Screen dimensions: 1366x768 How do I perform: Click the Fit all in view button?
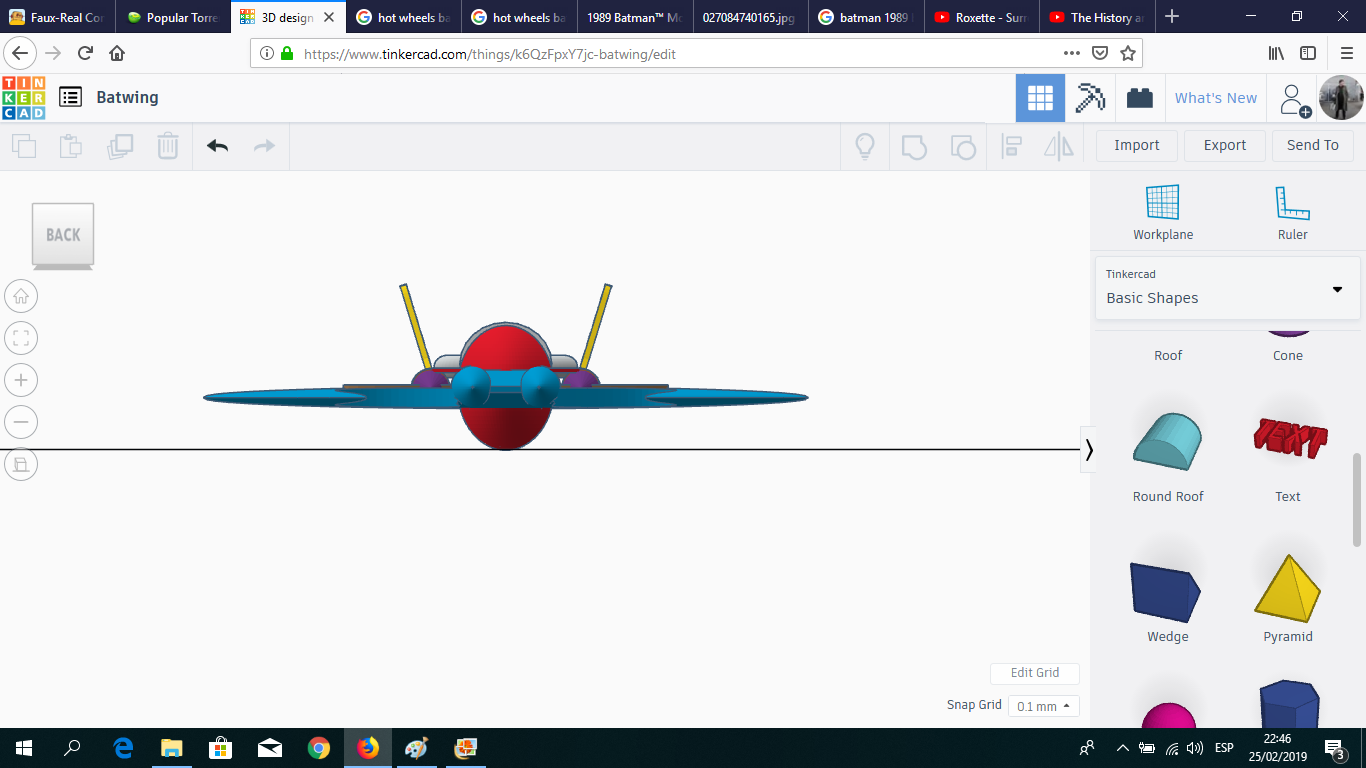pos(21,338)
